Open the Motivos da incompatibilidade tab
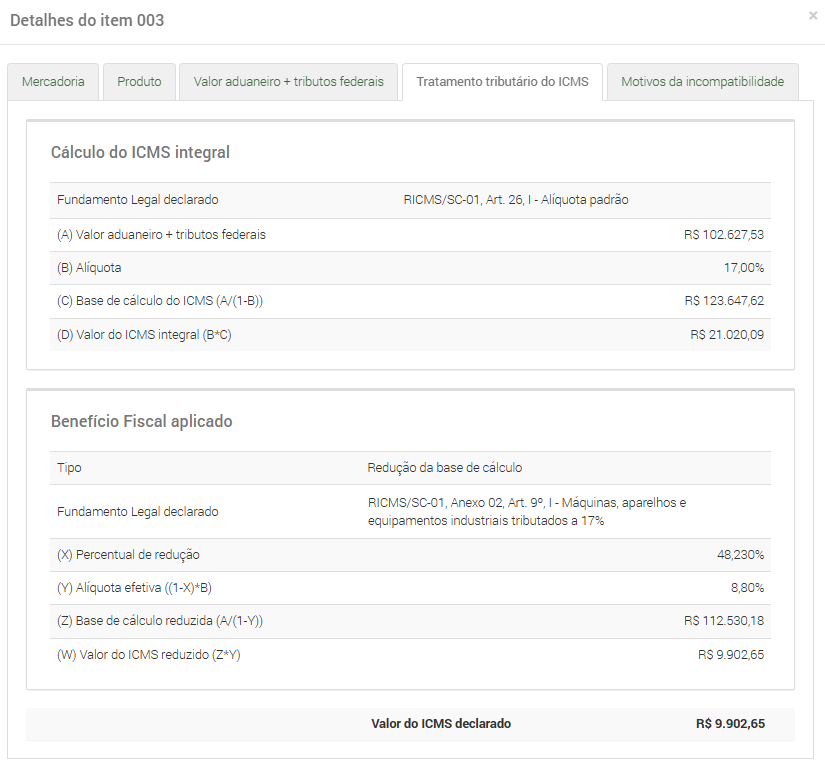This screenshot has height=767, width=825. tap(702, 82)
